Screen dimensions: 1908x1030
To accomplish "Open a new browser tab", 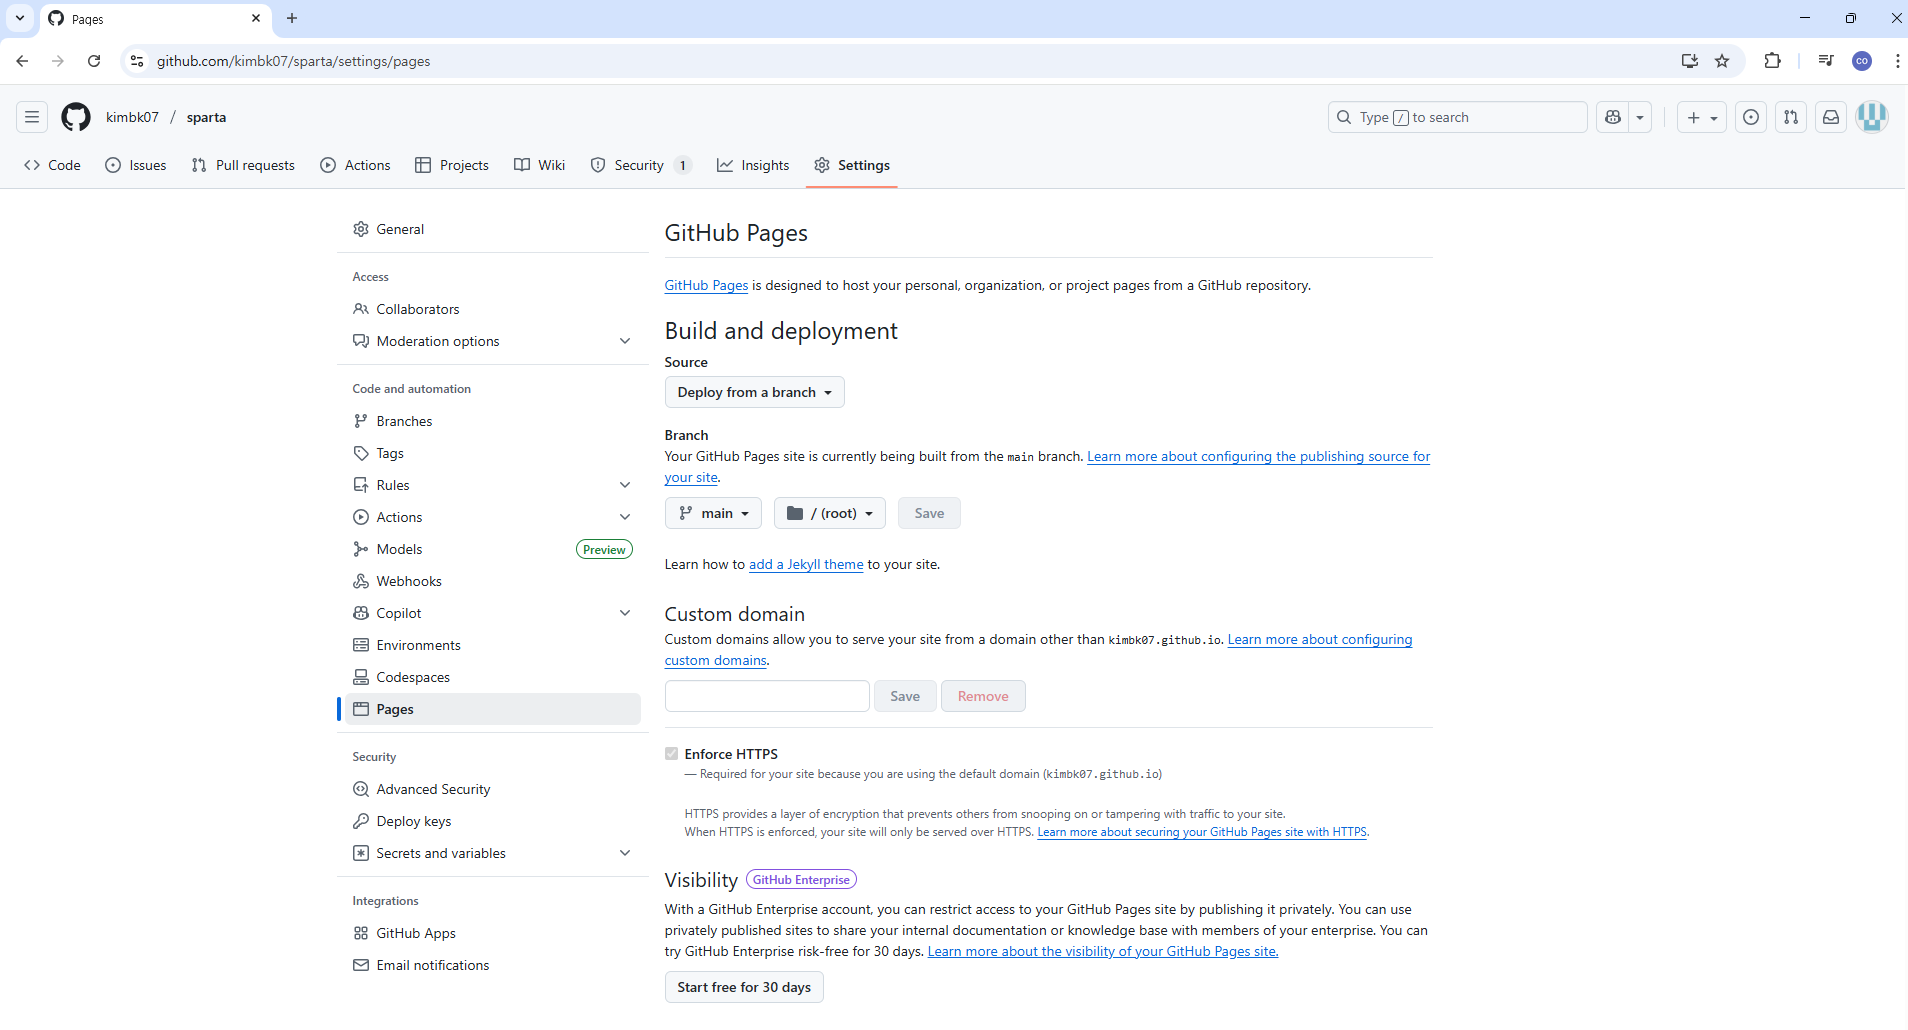I will 292,18.
